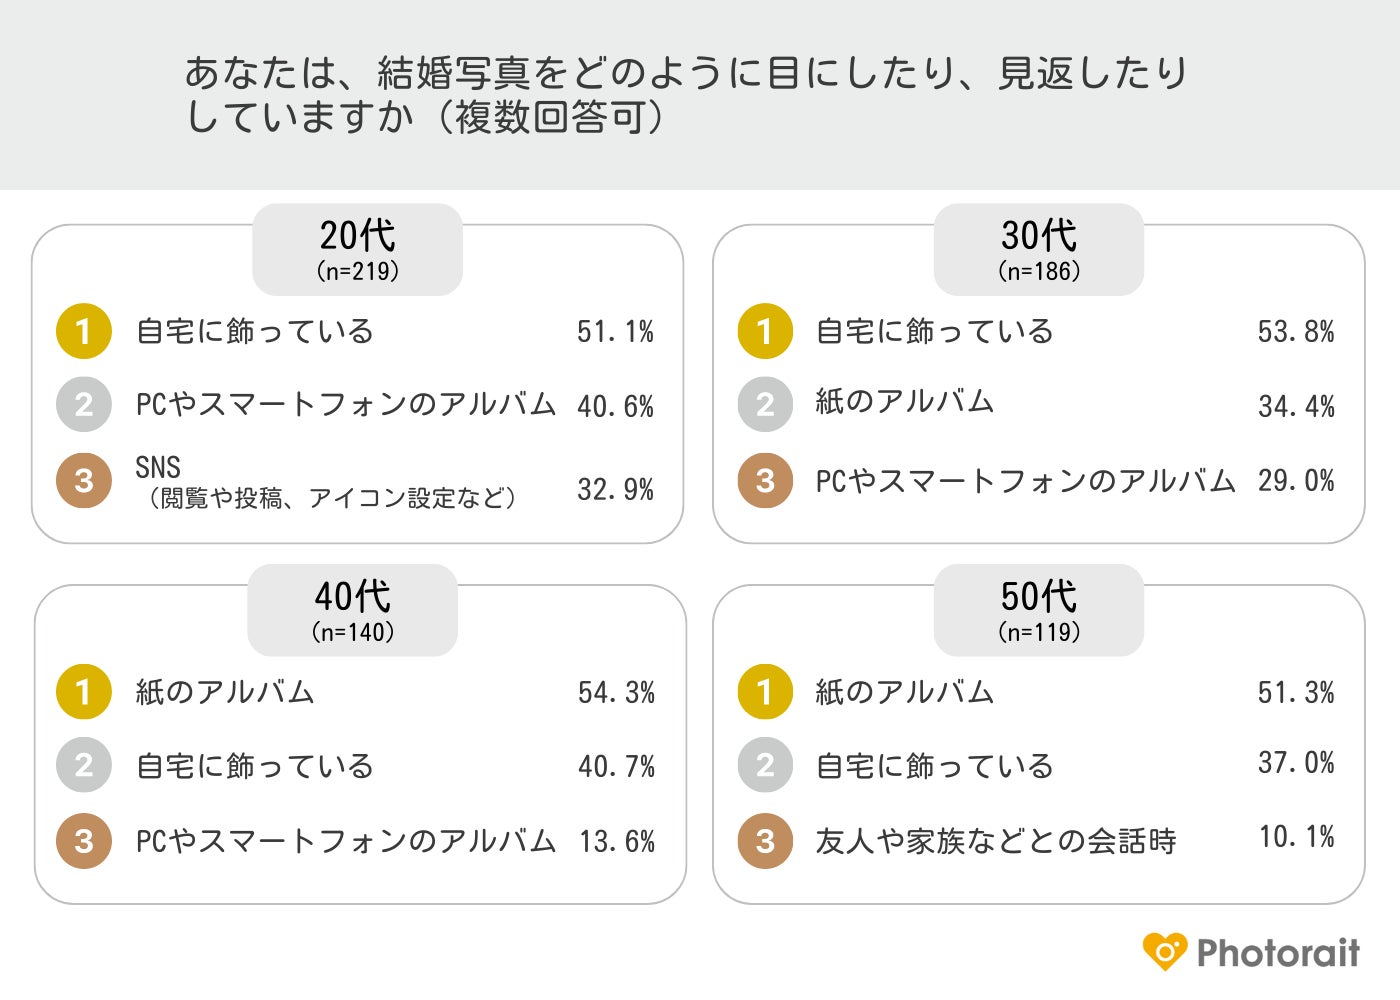This screenshot has width=1400, height=1000.
Task: Click the 10.1% value in 50代 panel
Action: [1296, 837]
